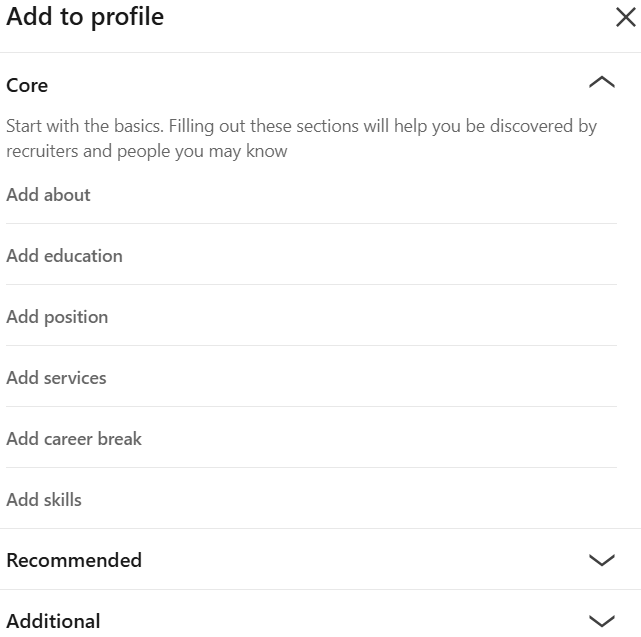The width and height of the screenshot is (641, 637).
Task: Collapse the Core section chevron
Action: pos(602,84)
